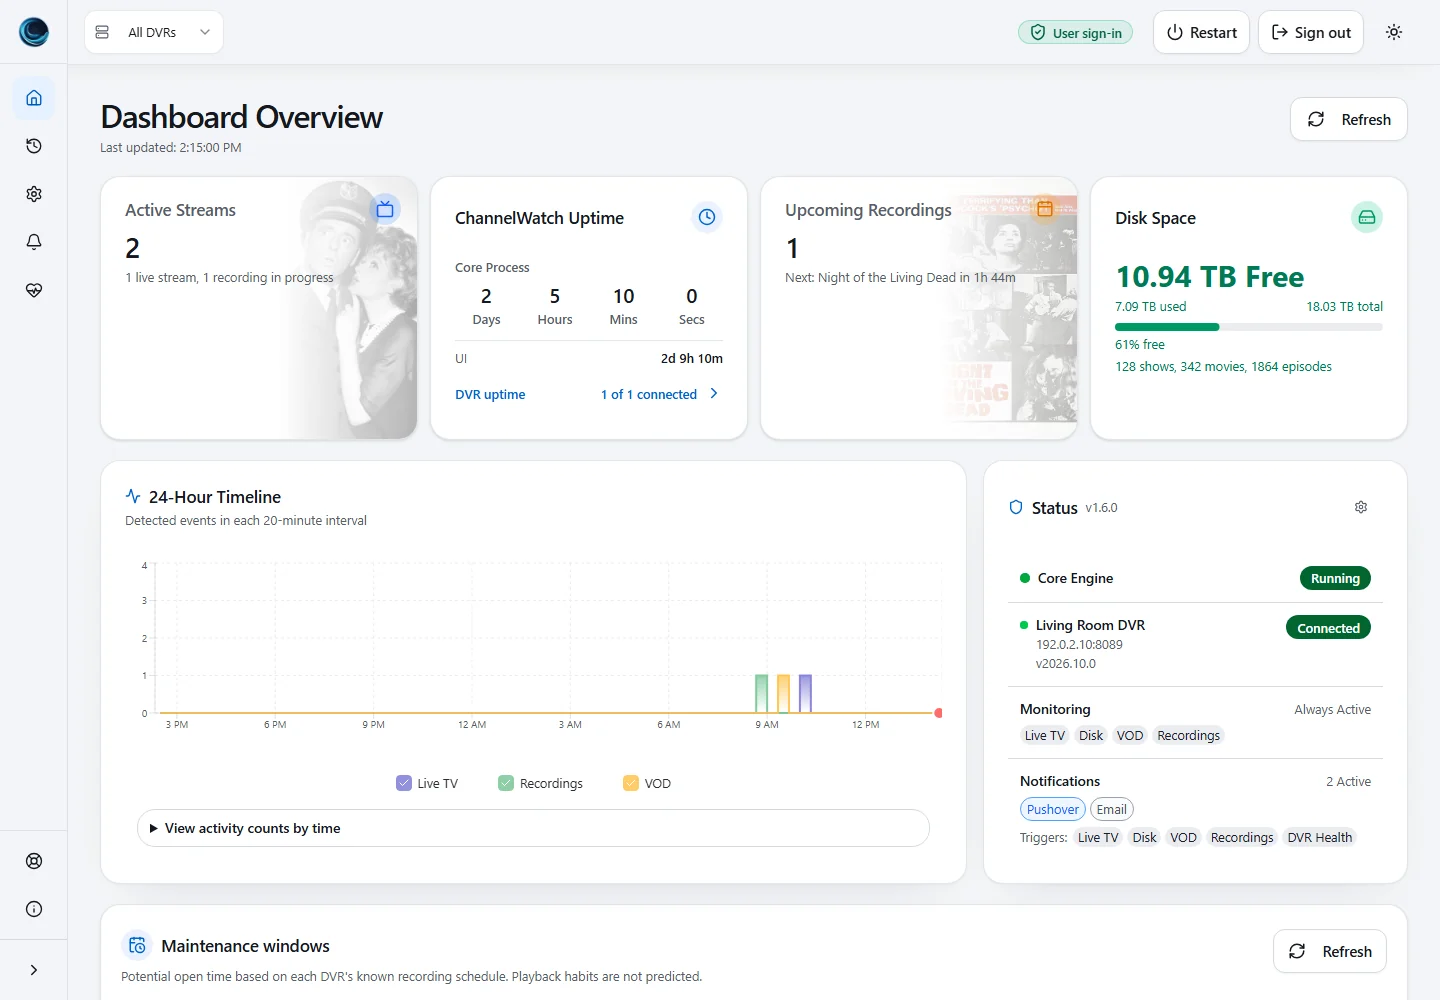The image size is (1440, 1000).
Task: Refresh the Maintenance windows section
Action: click(1330, 951)
